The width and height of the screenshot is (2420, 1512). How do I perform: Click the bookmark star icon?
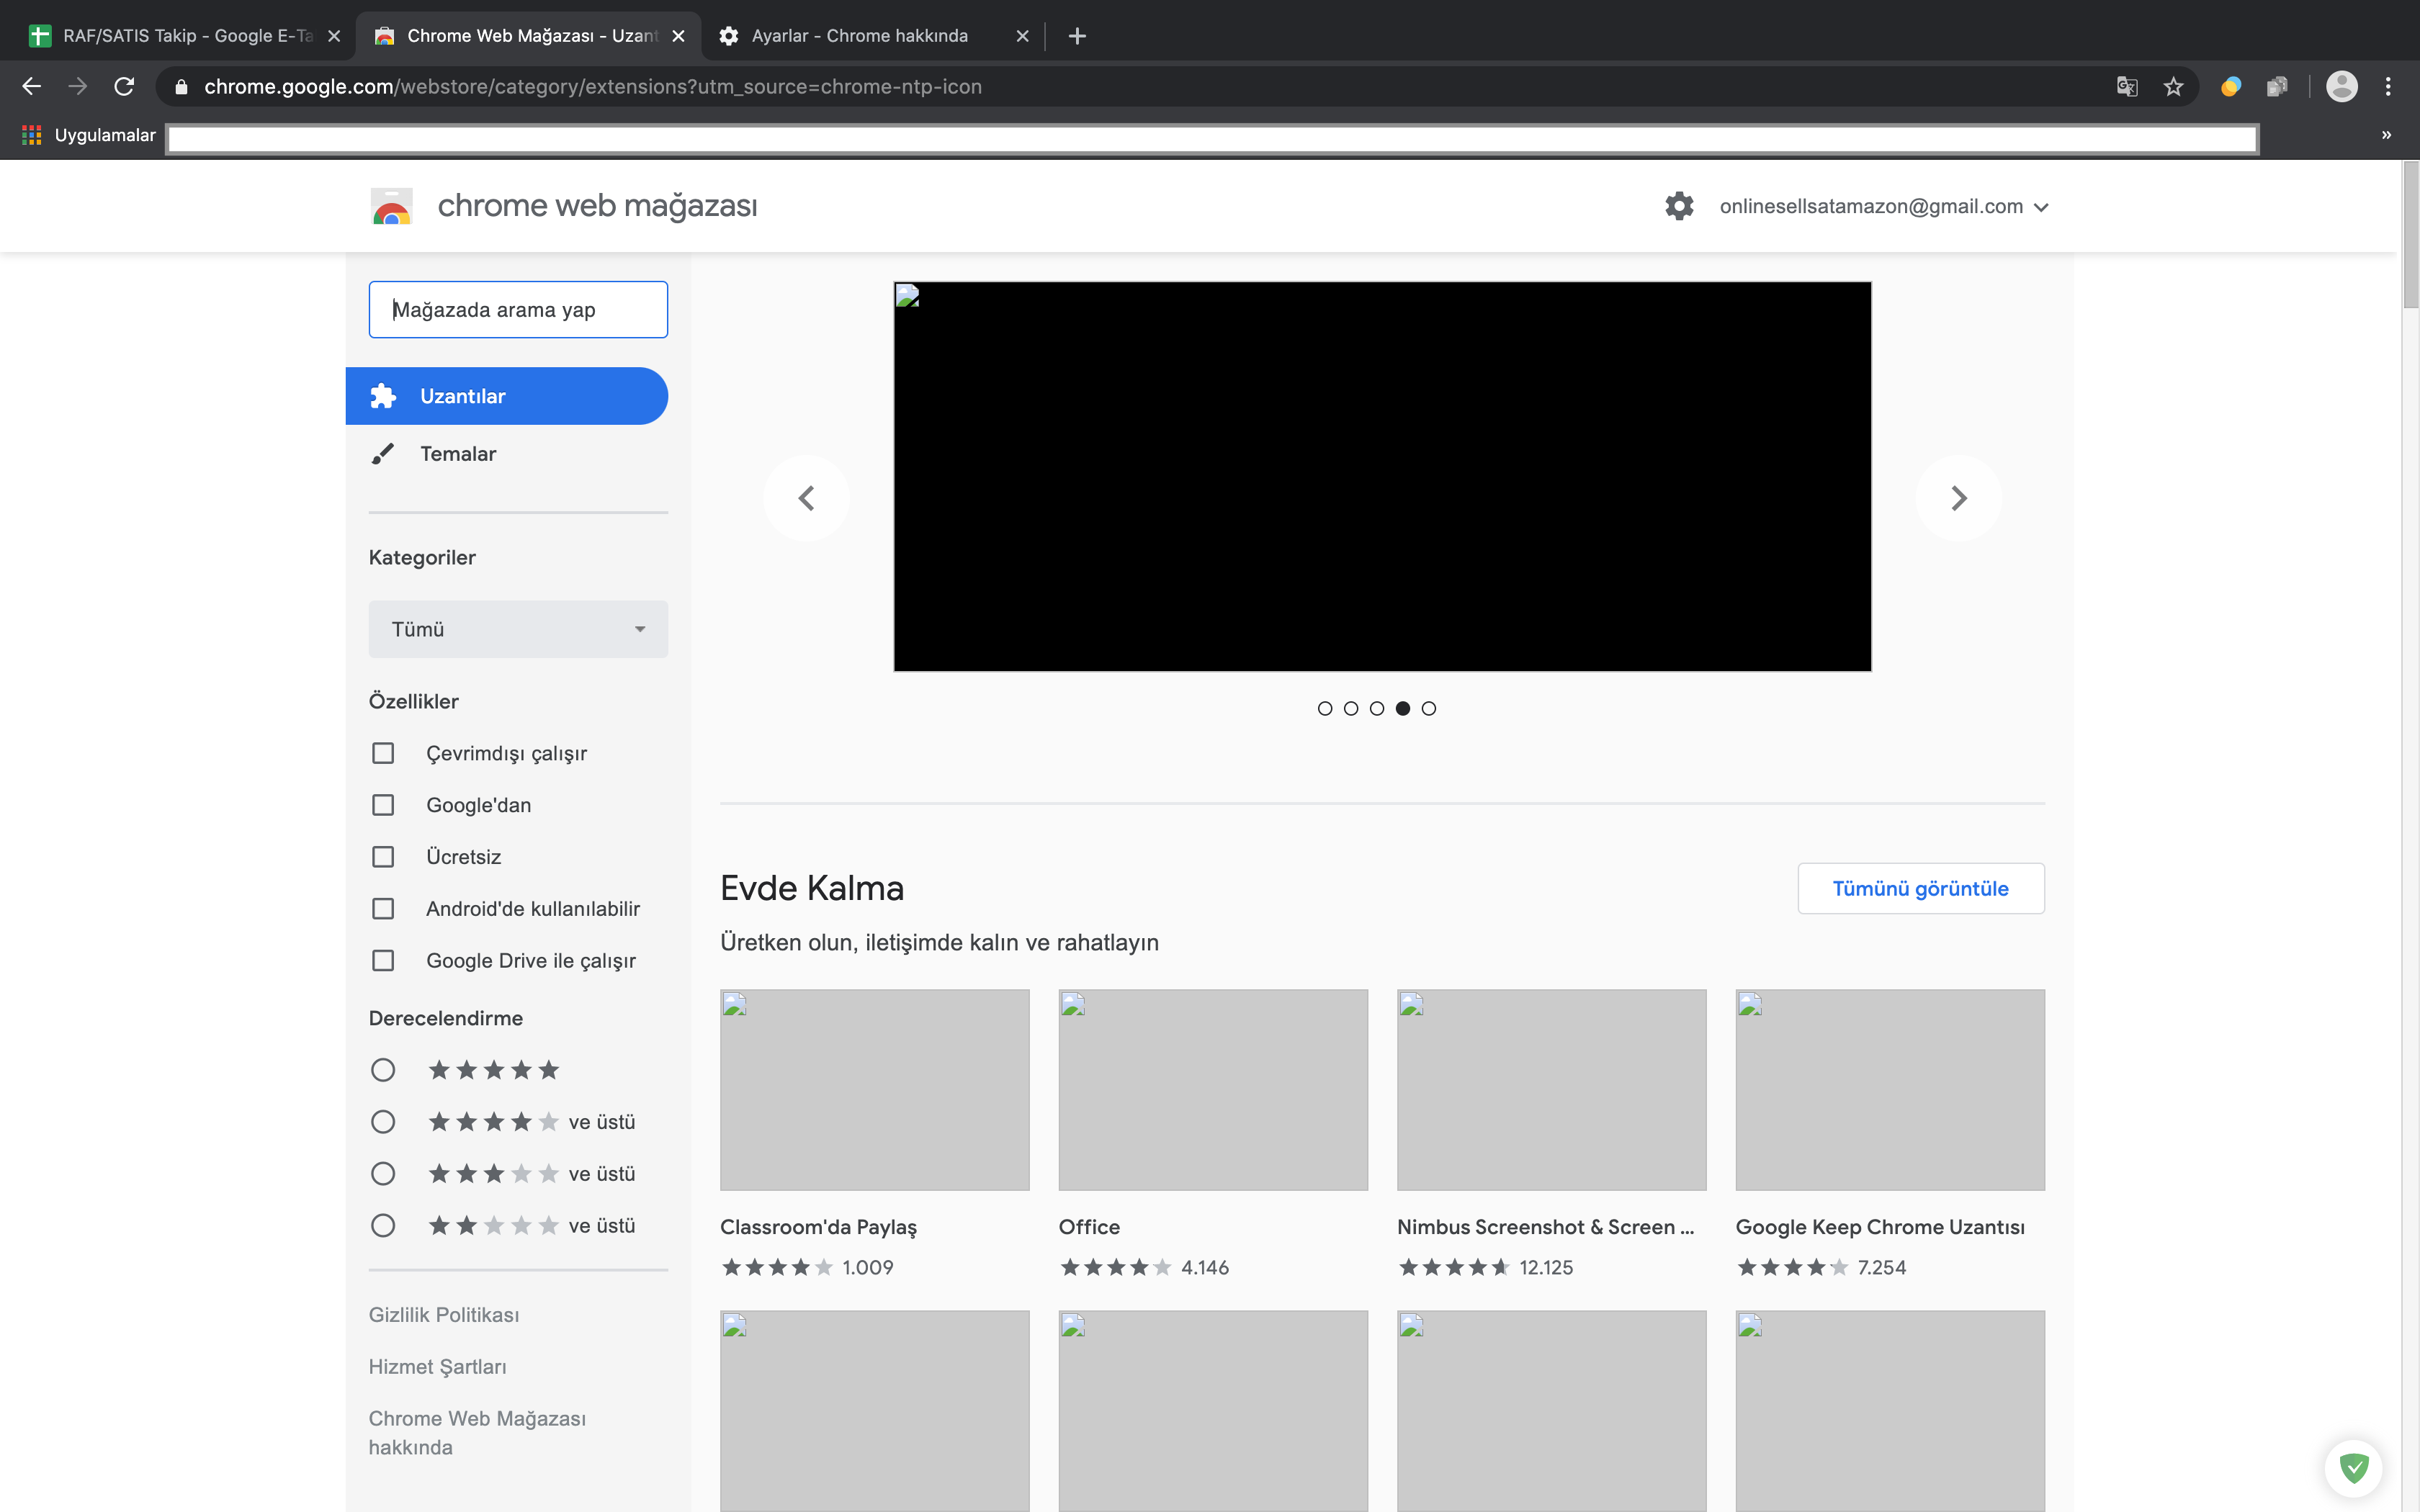[x=2173, y=87]
